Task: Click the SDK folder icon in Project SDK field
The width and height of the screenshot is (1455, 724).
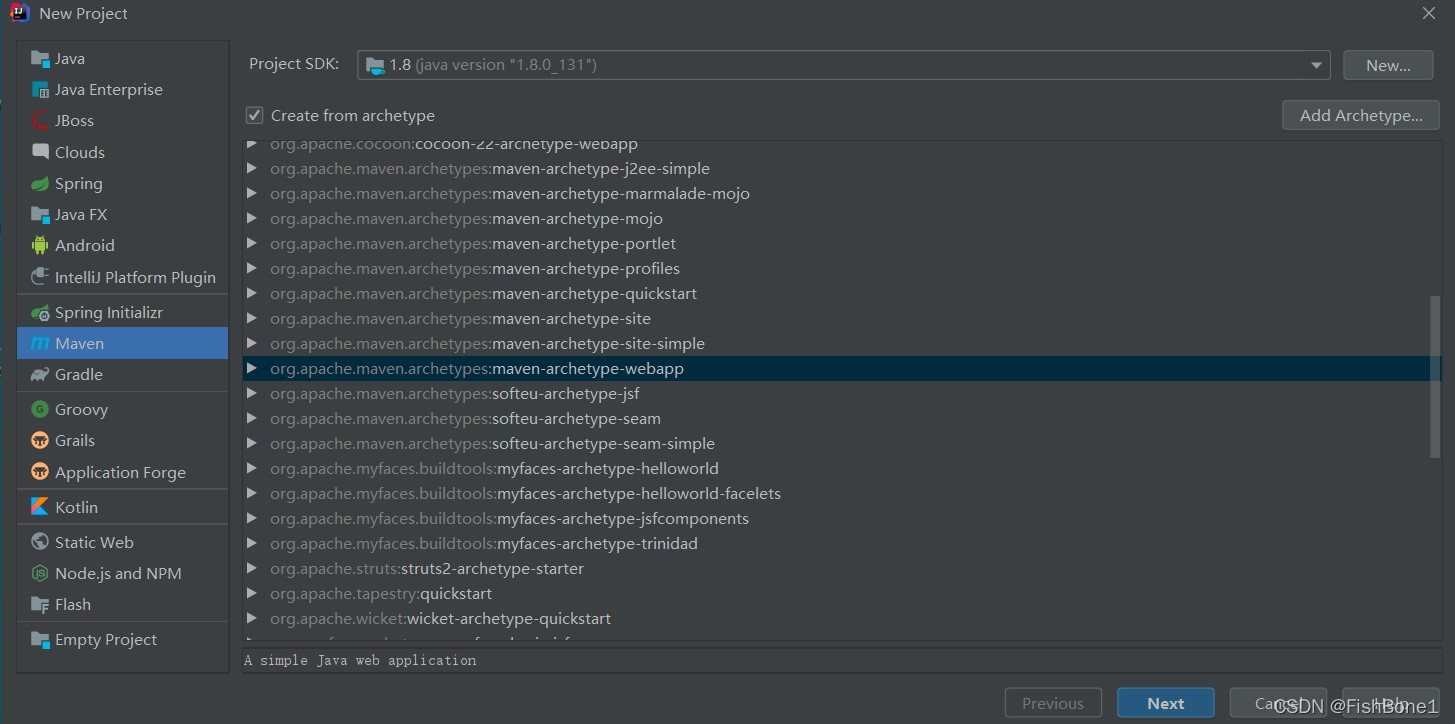Action: click(x=375, y=65)
